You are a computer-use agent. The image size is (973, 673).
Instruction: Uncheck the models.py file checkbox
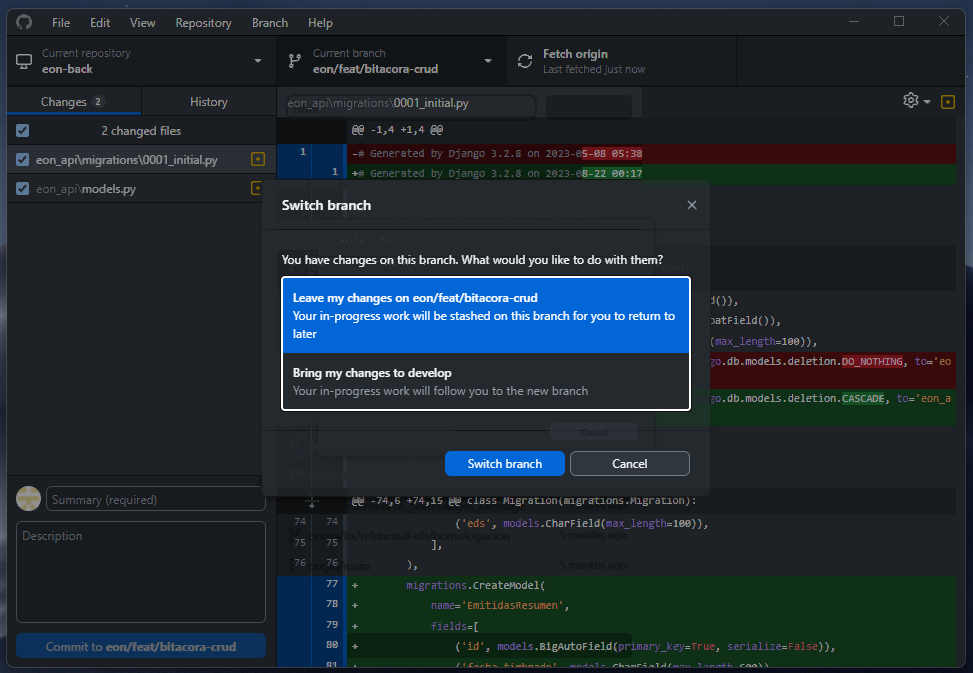[x=22, y=186]
